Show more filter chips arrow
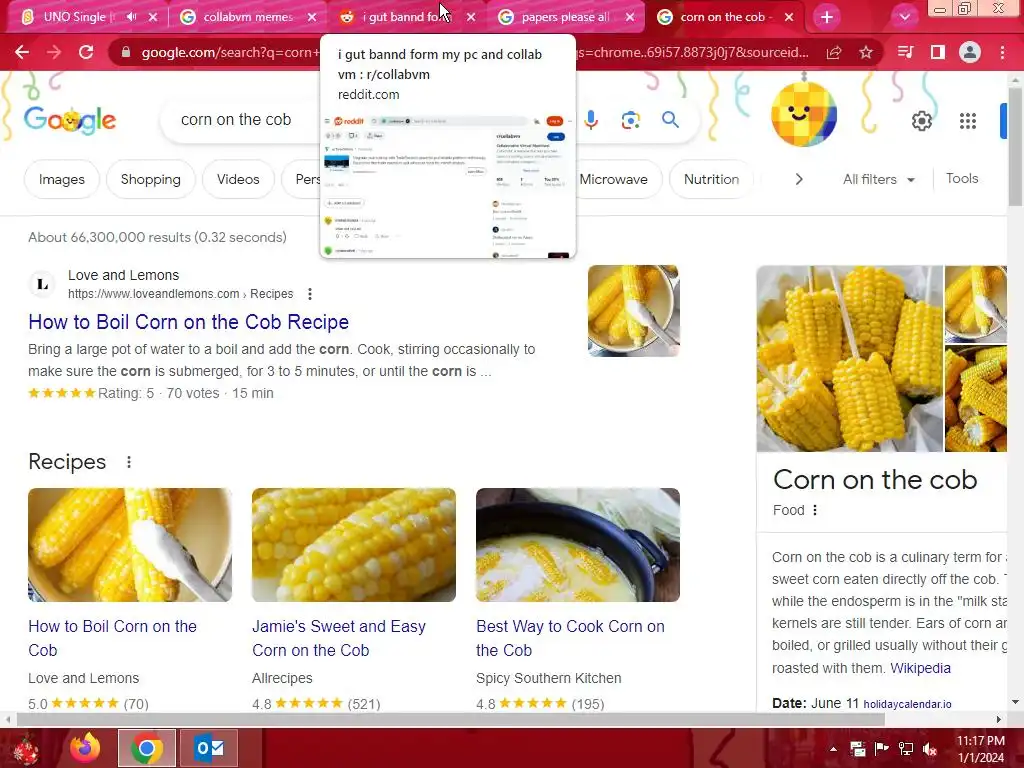Screen dimensions: 1024x768 [799, 179]
